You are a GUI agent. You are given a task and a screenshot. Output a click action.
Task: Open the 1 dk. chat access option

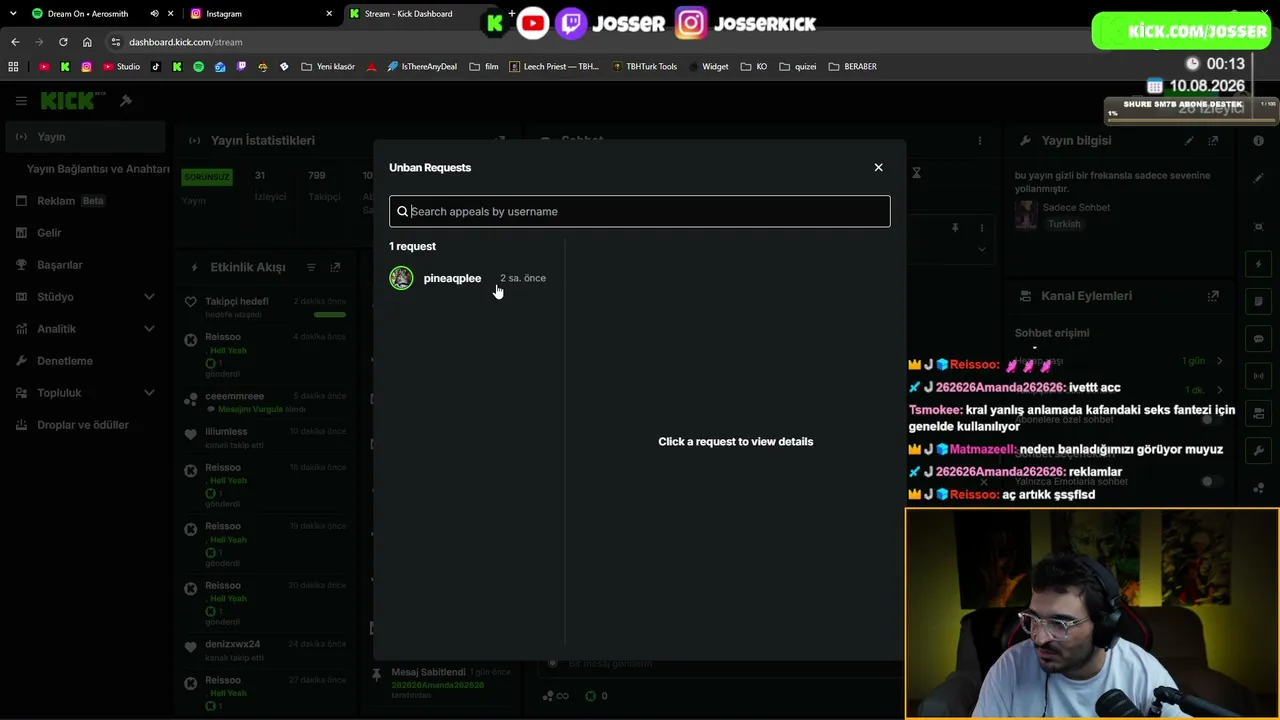[1204, 390]
